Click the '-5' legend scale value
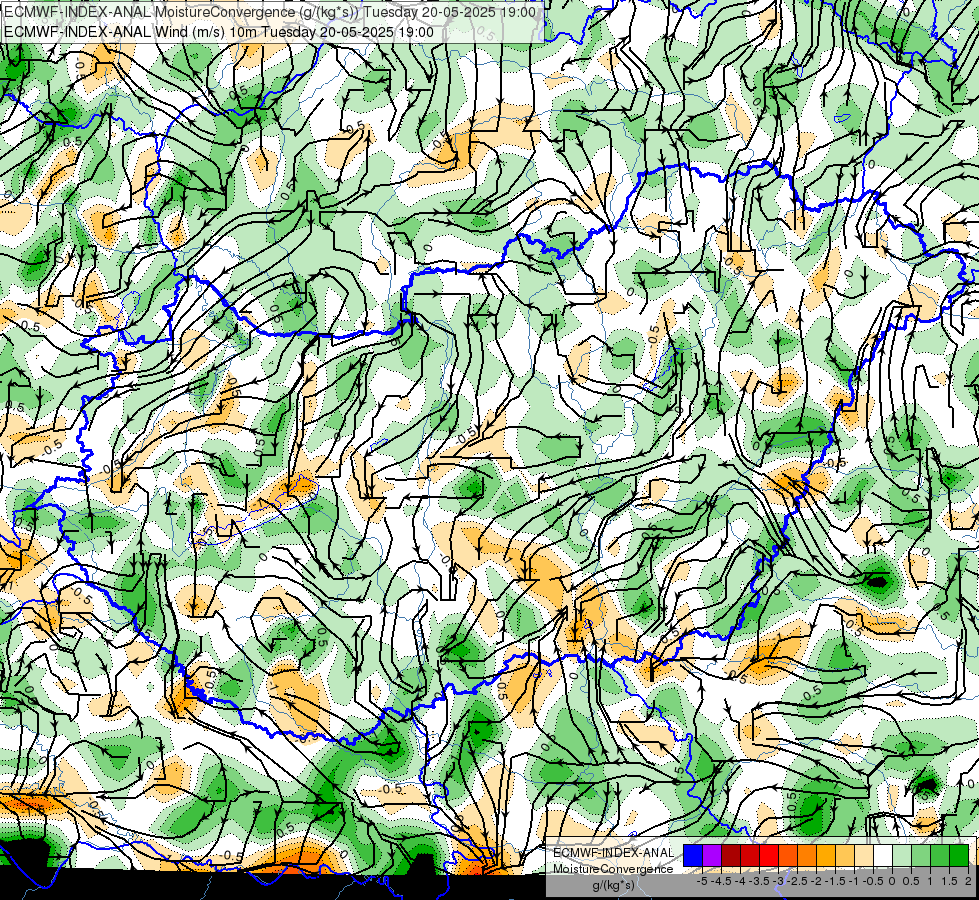Image resolution: width=979 pixels, height=900 pixels. (x=702, y=881)
